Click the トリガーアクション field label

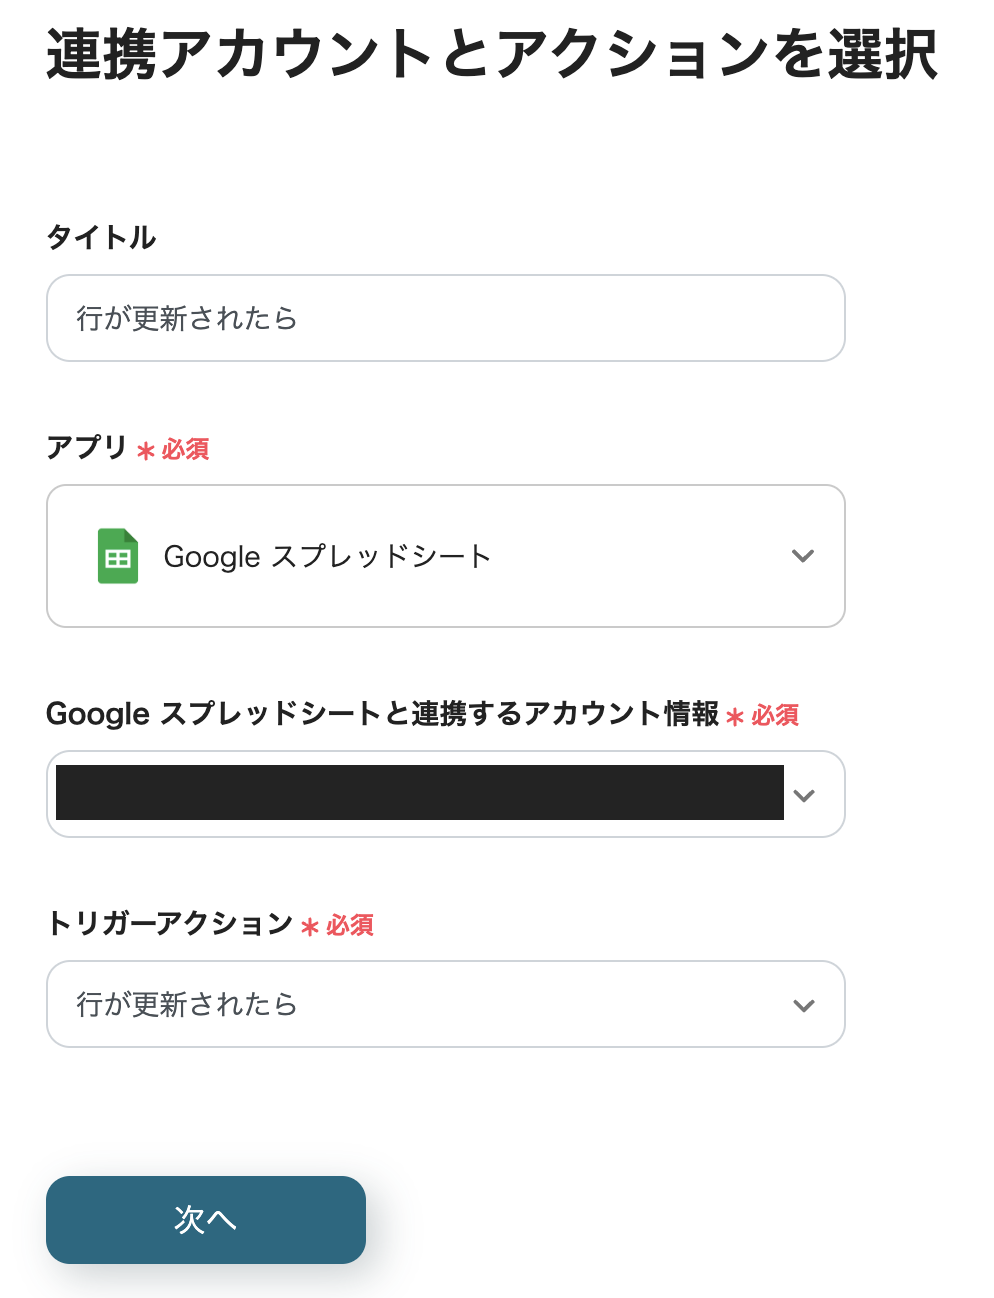(169, 923)
